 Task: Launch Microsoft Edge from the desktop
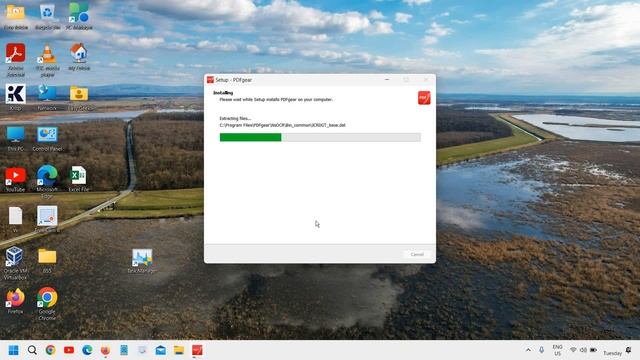pyautogui.click(x=47, y=181)
